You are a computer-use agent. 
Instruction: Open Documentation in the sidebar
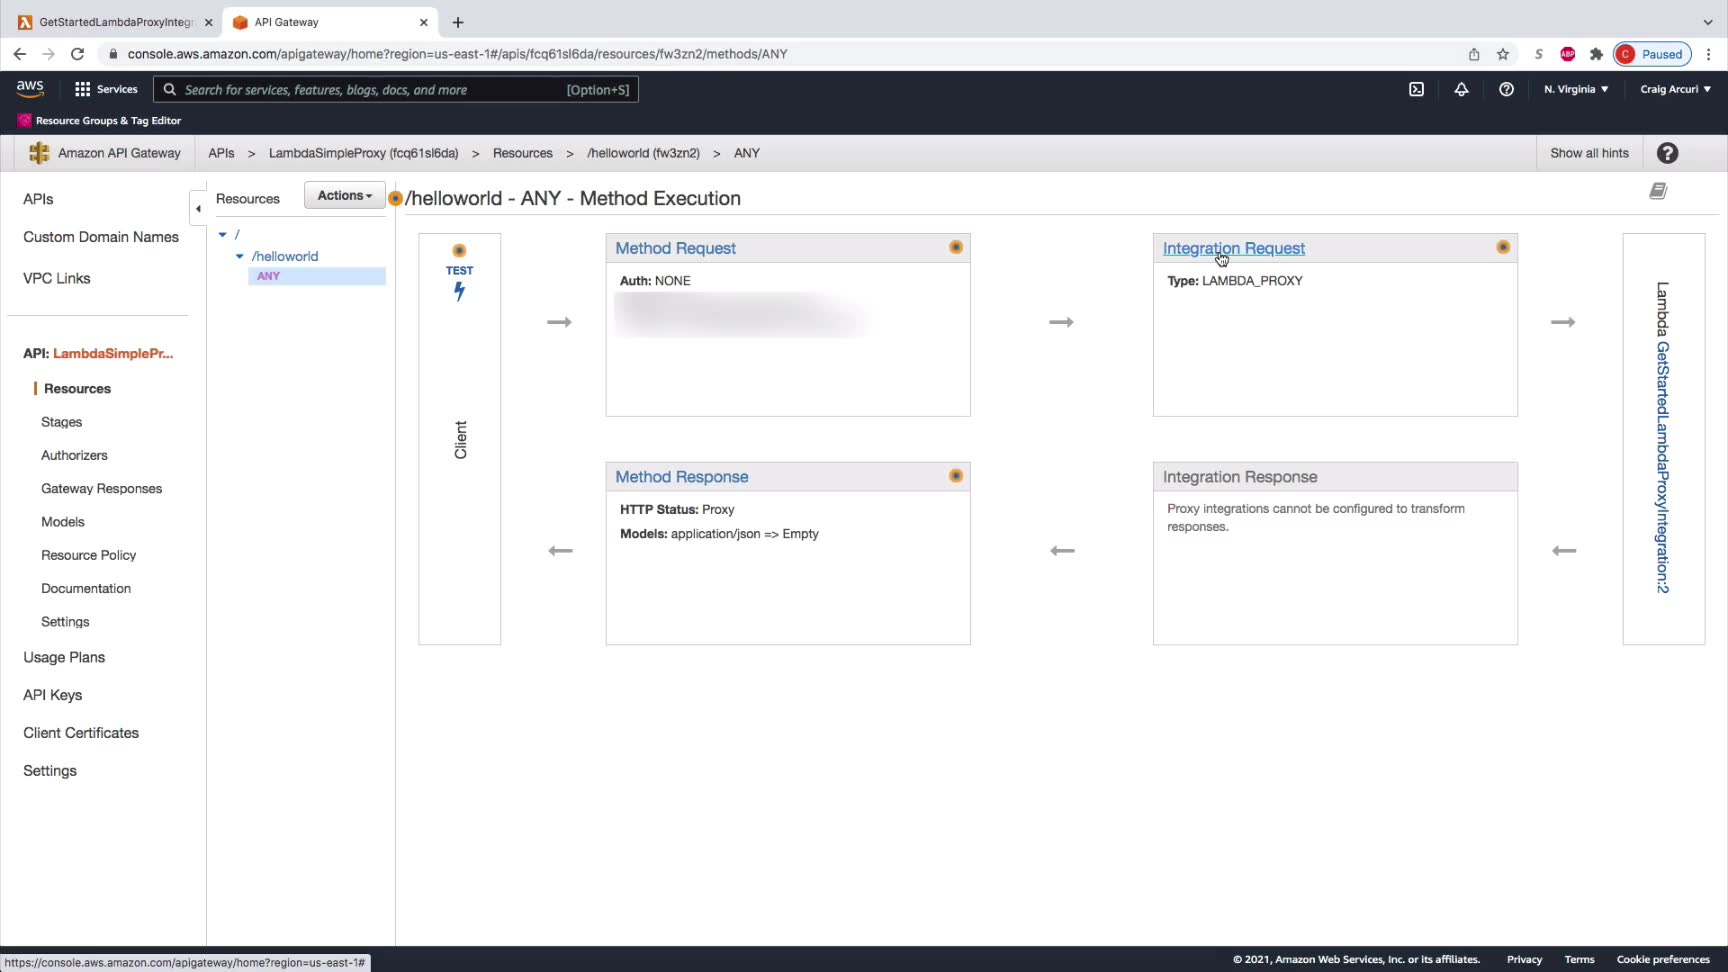(86, 588)
